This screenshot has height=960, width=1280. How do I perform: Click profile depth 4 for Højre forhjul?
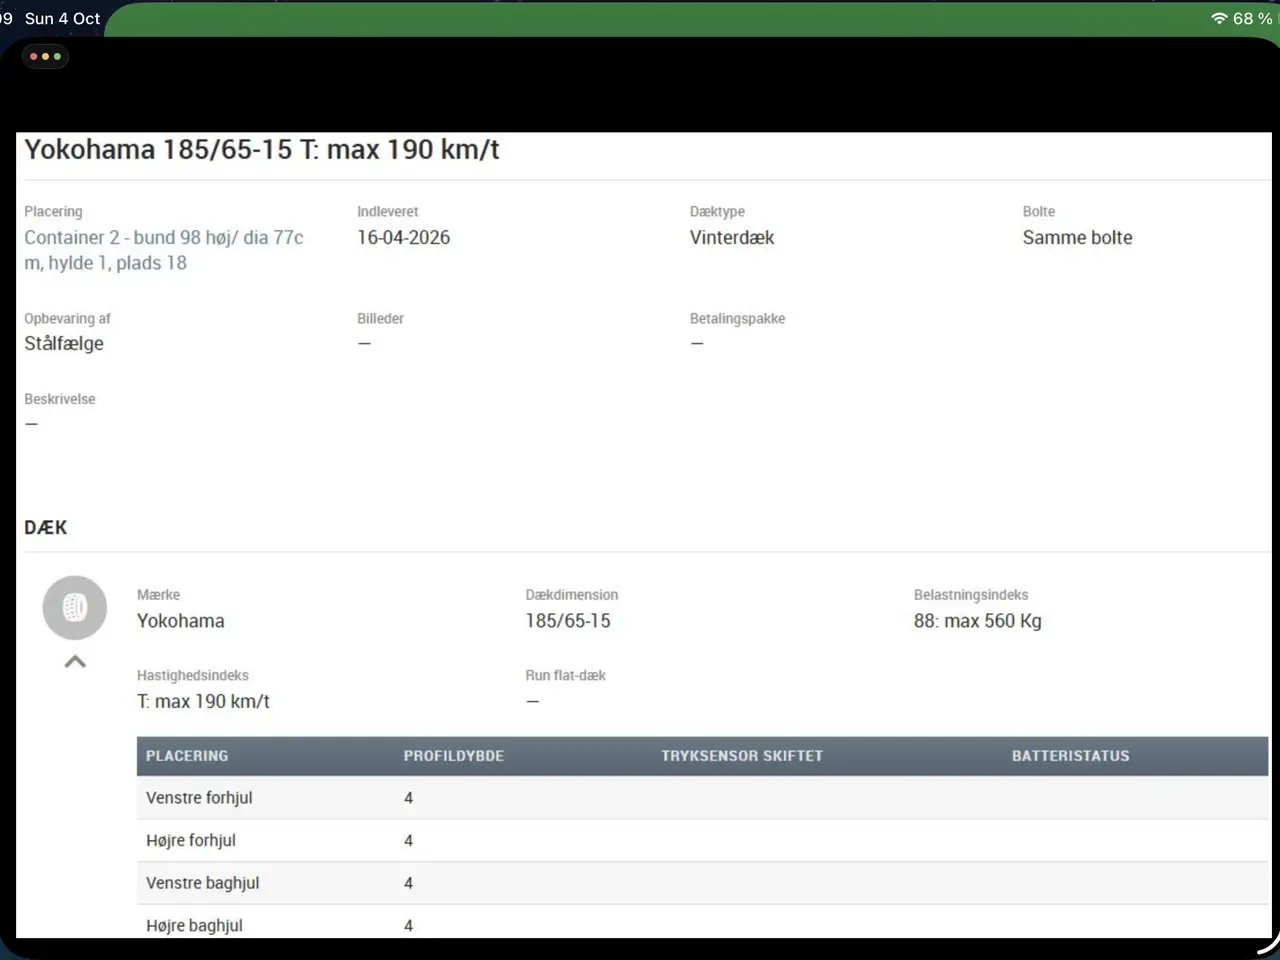[x=408, y=841]
